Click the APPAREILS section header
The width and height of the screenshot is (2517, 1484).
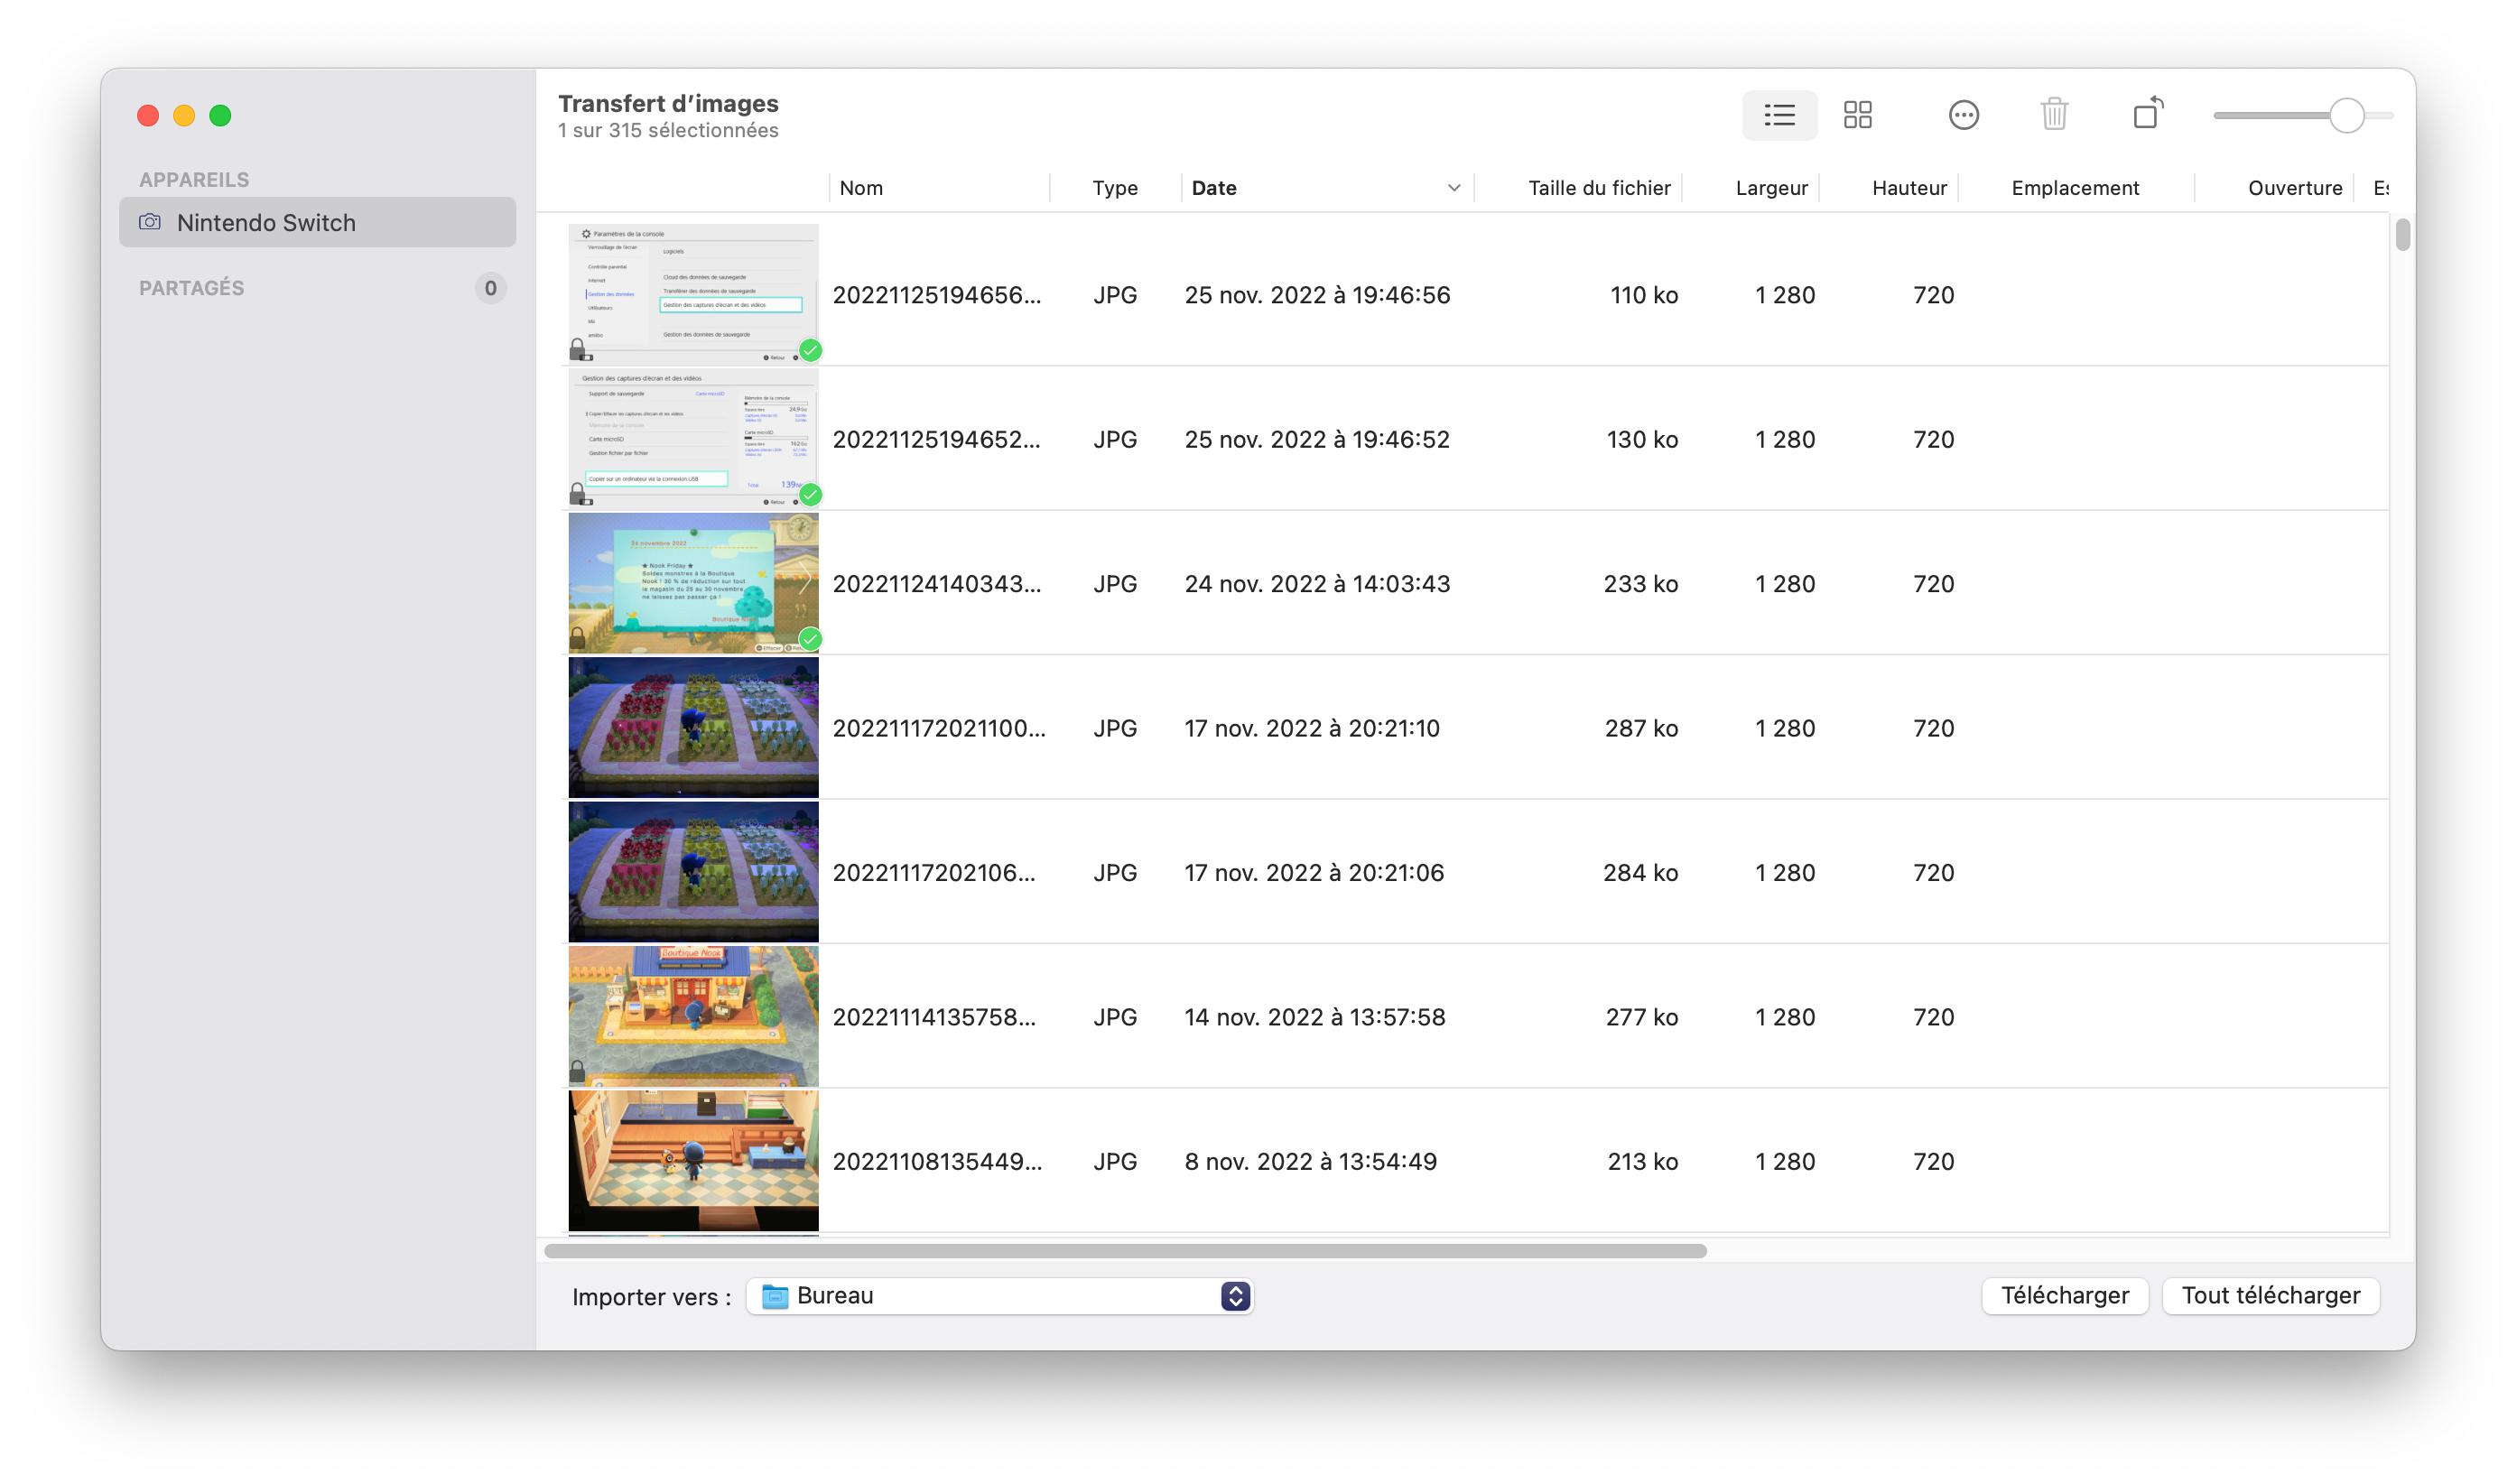pyautogui.click(x=194, y=180)
